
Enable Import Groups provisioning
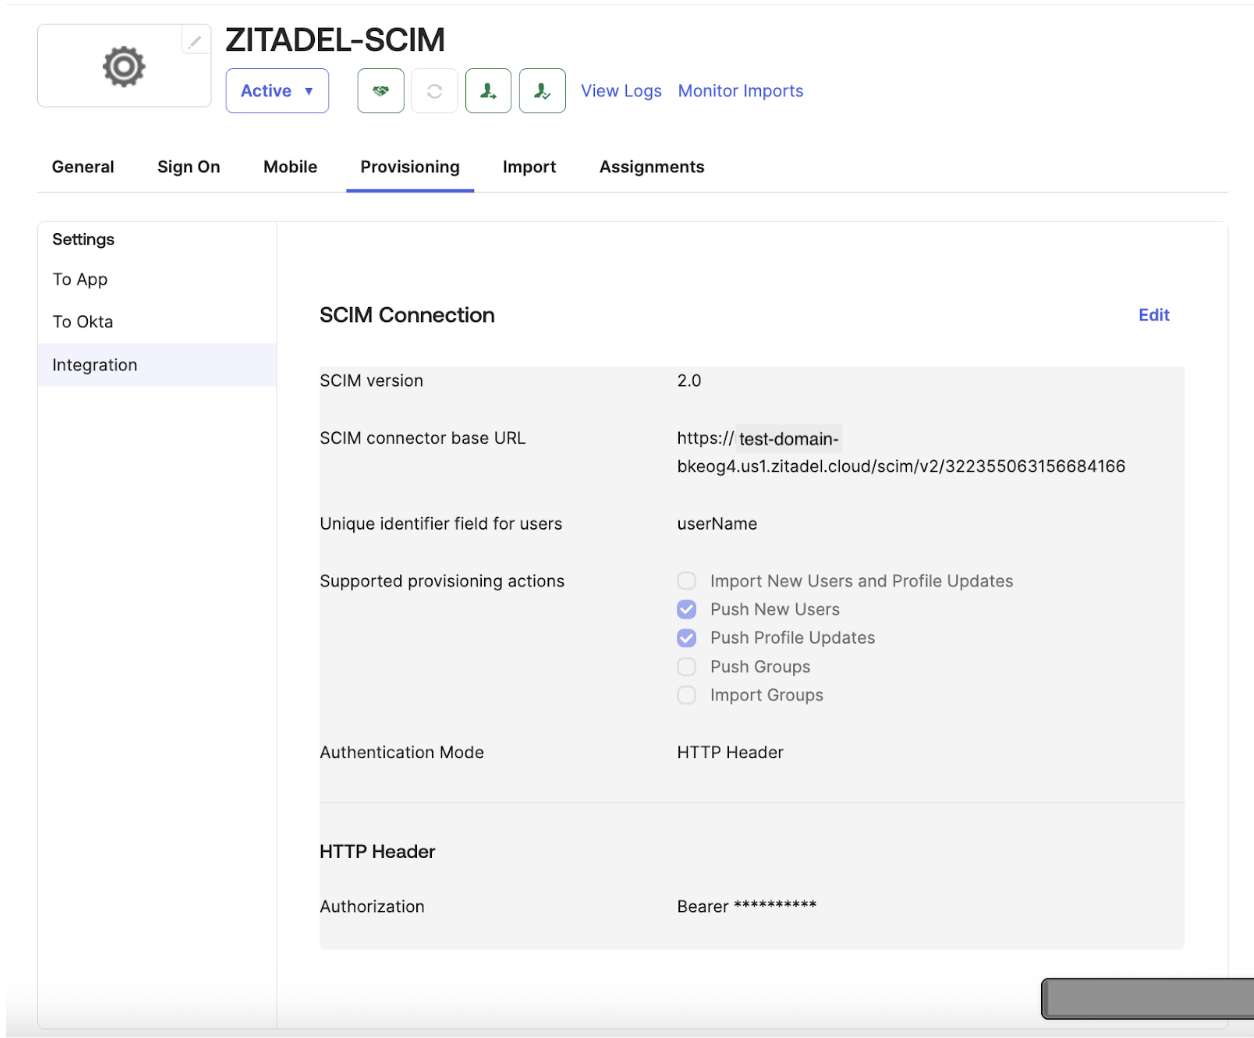(687, 695)
